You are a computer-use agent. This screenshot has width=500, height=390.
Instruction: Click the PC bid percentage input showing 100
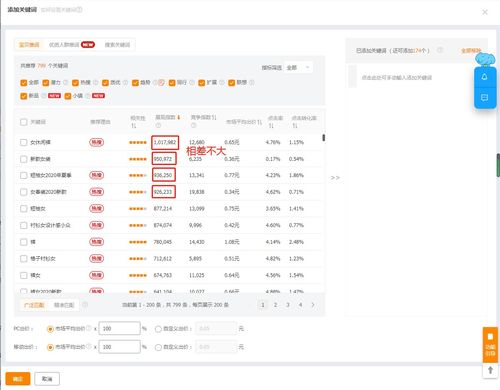pos(120,328)
